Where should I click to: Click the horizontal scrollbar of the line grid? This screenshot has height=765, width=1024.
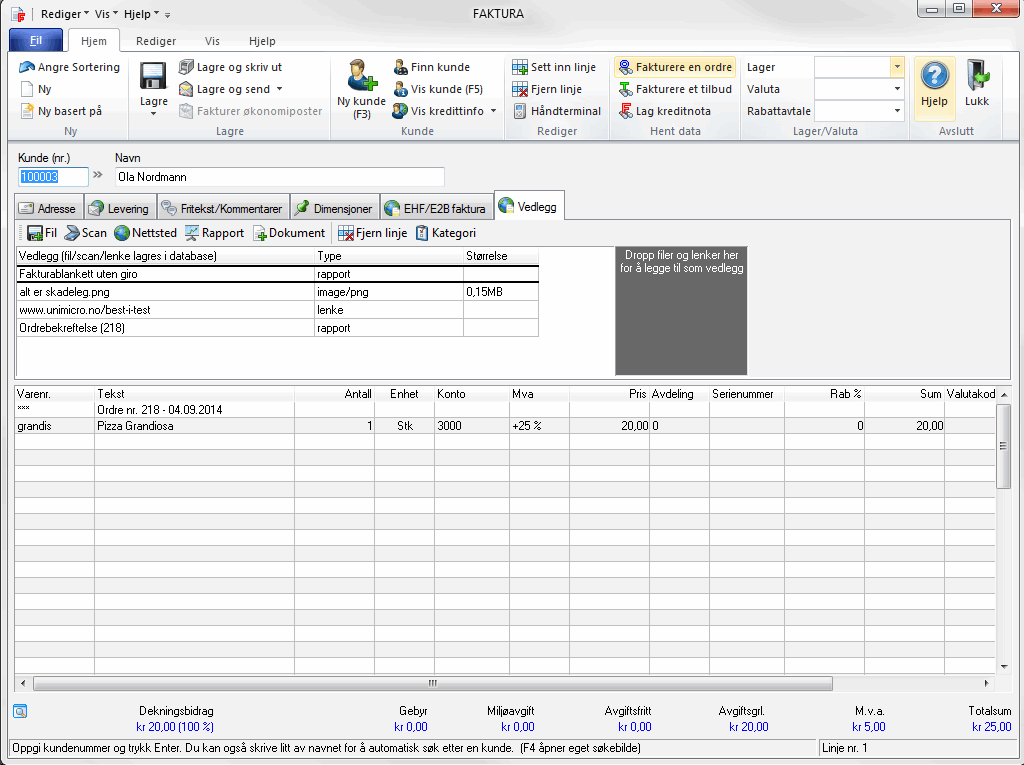(x=432, y=684)
